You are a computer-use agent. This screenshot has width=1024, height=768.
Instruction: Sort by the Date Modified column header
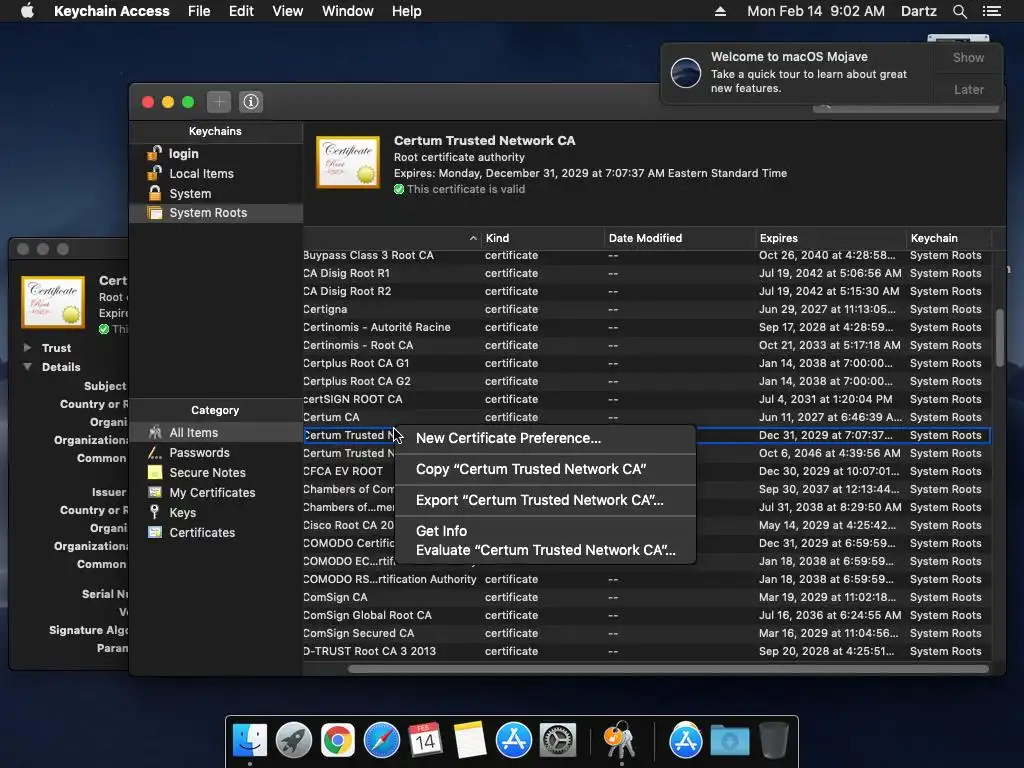[x=679, y=238]
